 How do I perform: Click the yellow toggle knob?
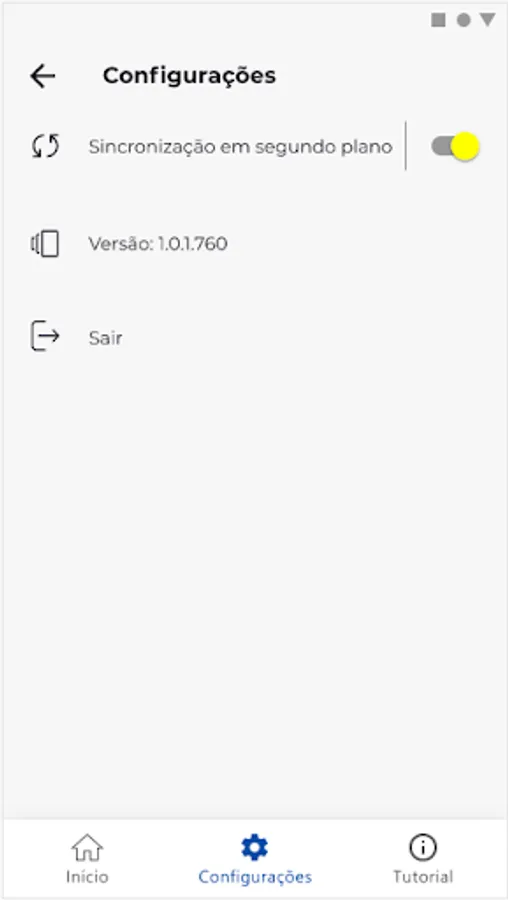tap(465, 146)
